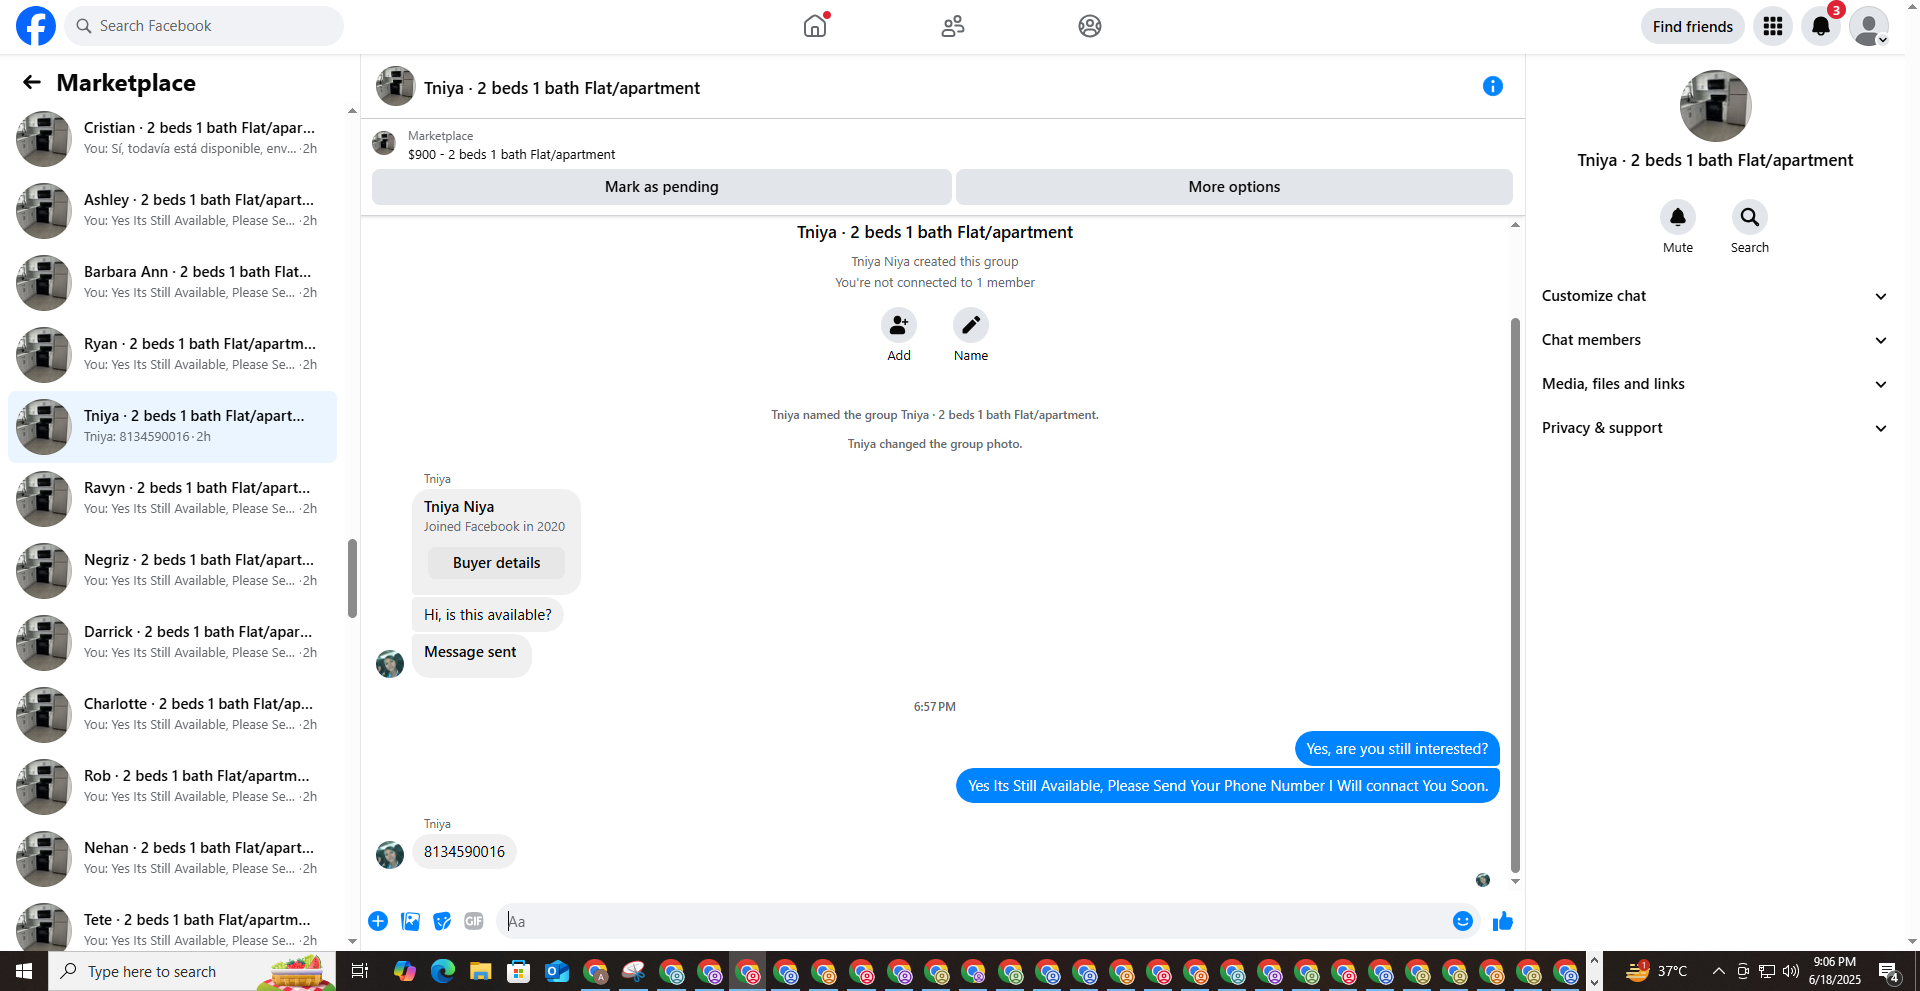Open Cristian conversation in list
This screenshot has width=1920, height=991.
click(172, 138)
